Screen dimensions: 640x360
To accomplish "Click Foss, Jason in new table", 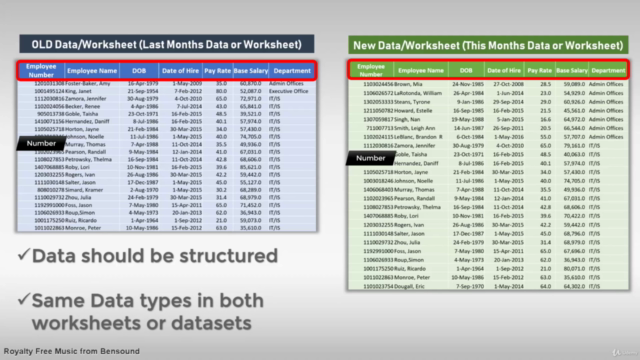I will click(x=408, y=251).
